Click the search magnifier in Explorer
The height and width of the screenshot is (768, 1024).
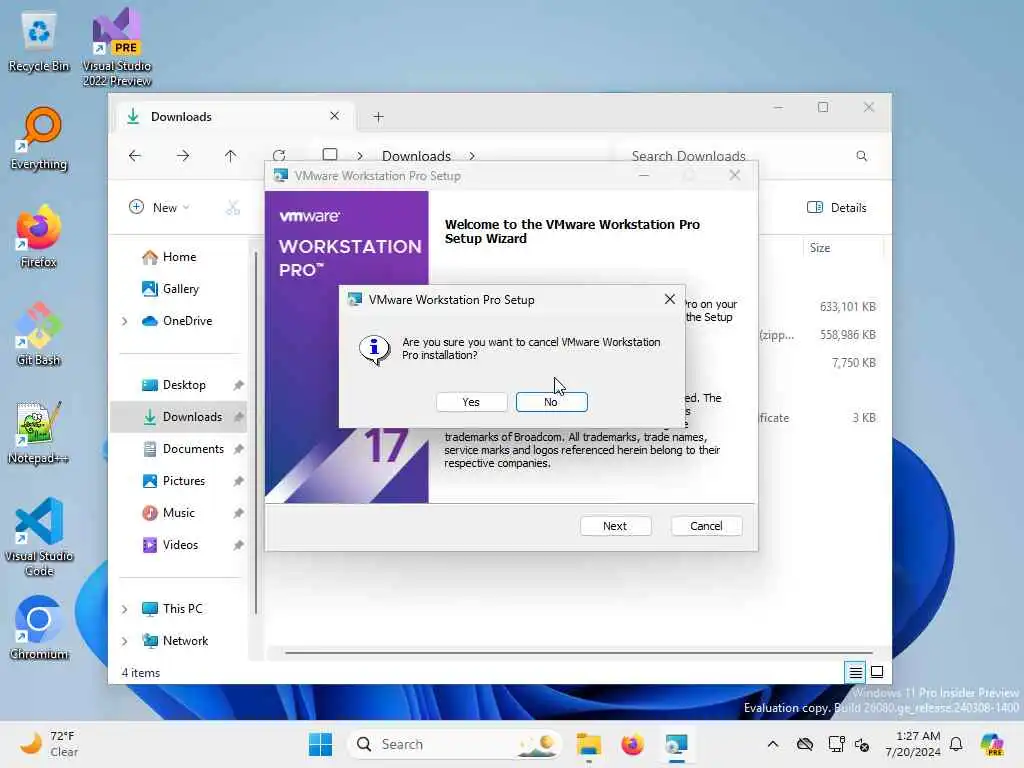pyautogui.click(x=861, y=155)
